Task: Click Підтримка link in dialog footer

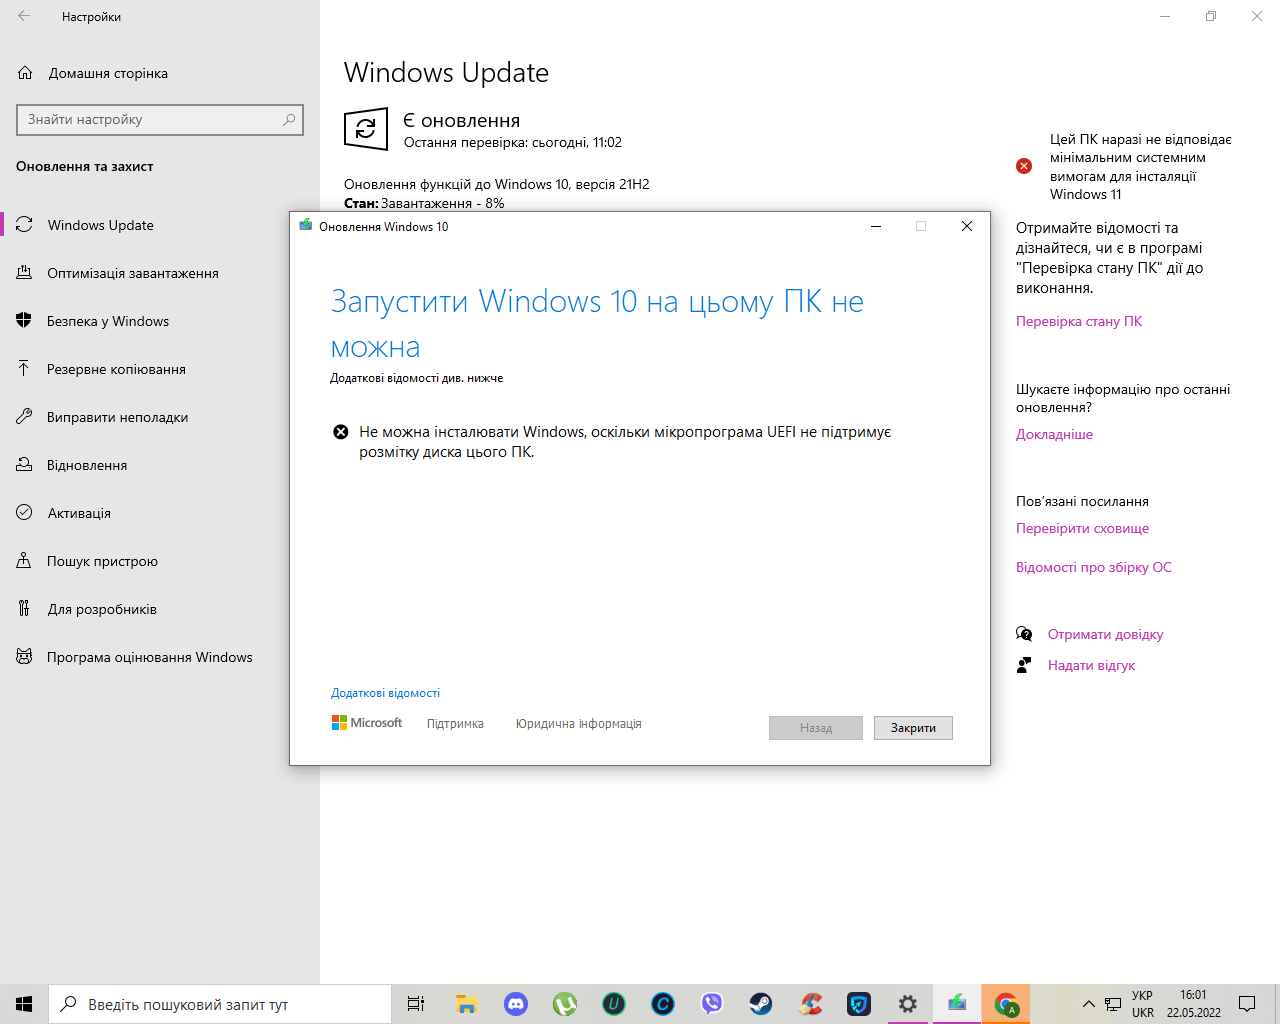Action: [455, 724]
